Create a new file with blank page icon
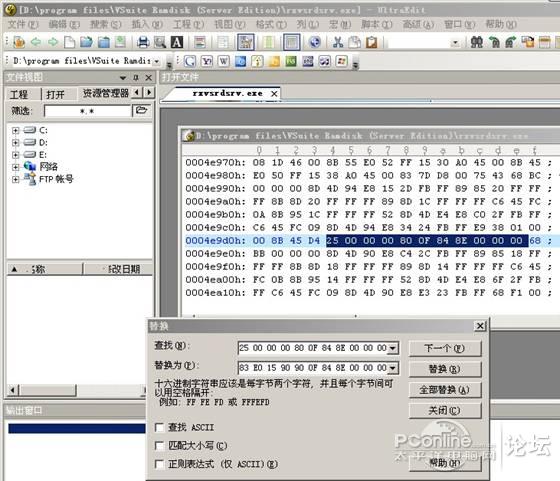This screenshot has height=481, width=560. pyautogui.click(x=69, y=42)
